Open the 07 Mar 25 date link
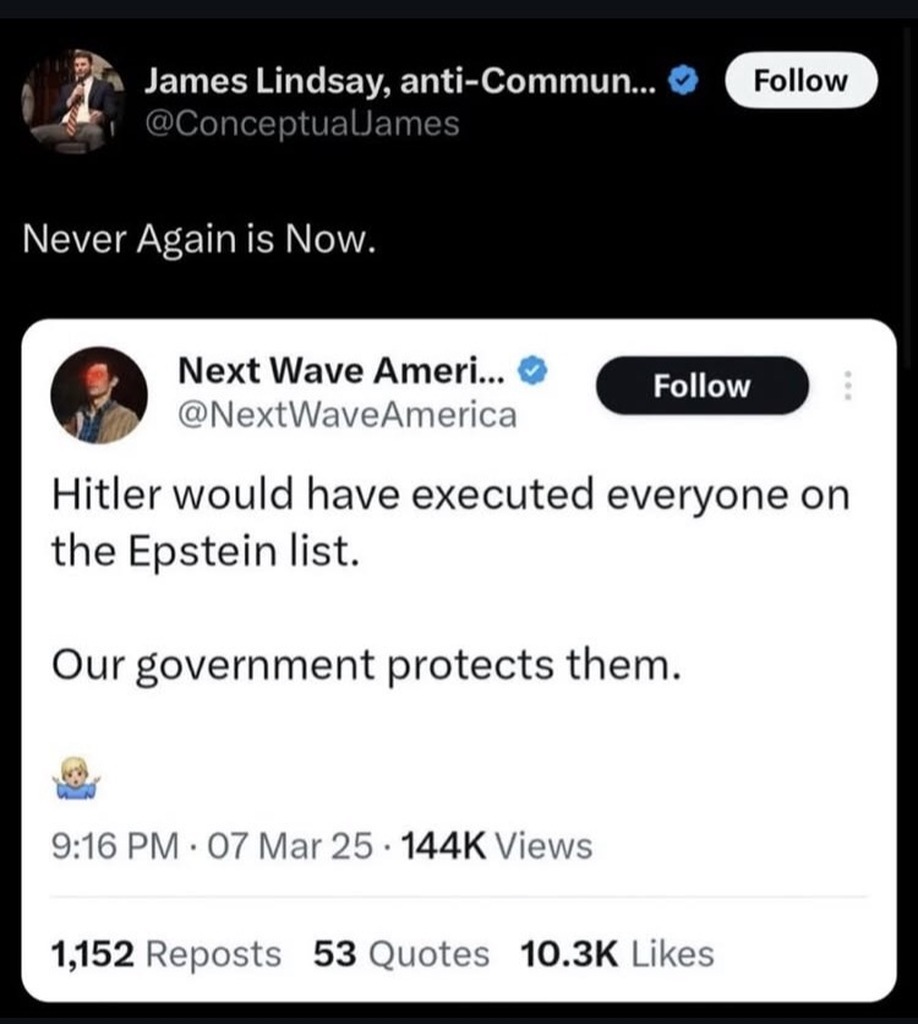The height and width of the screenshot is (1024, 918). point(290,846)
